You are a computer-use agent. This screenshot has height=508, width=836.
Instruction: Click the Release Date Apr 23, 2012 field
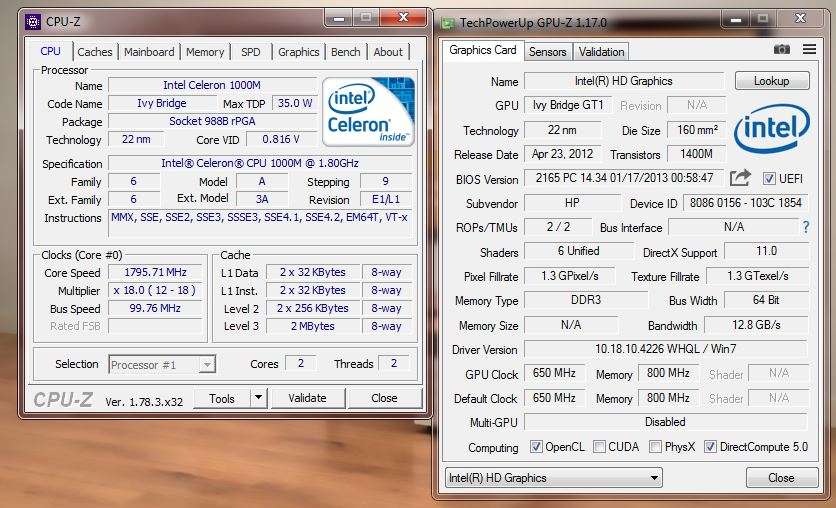point(562,154)
